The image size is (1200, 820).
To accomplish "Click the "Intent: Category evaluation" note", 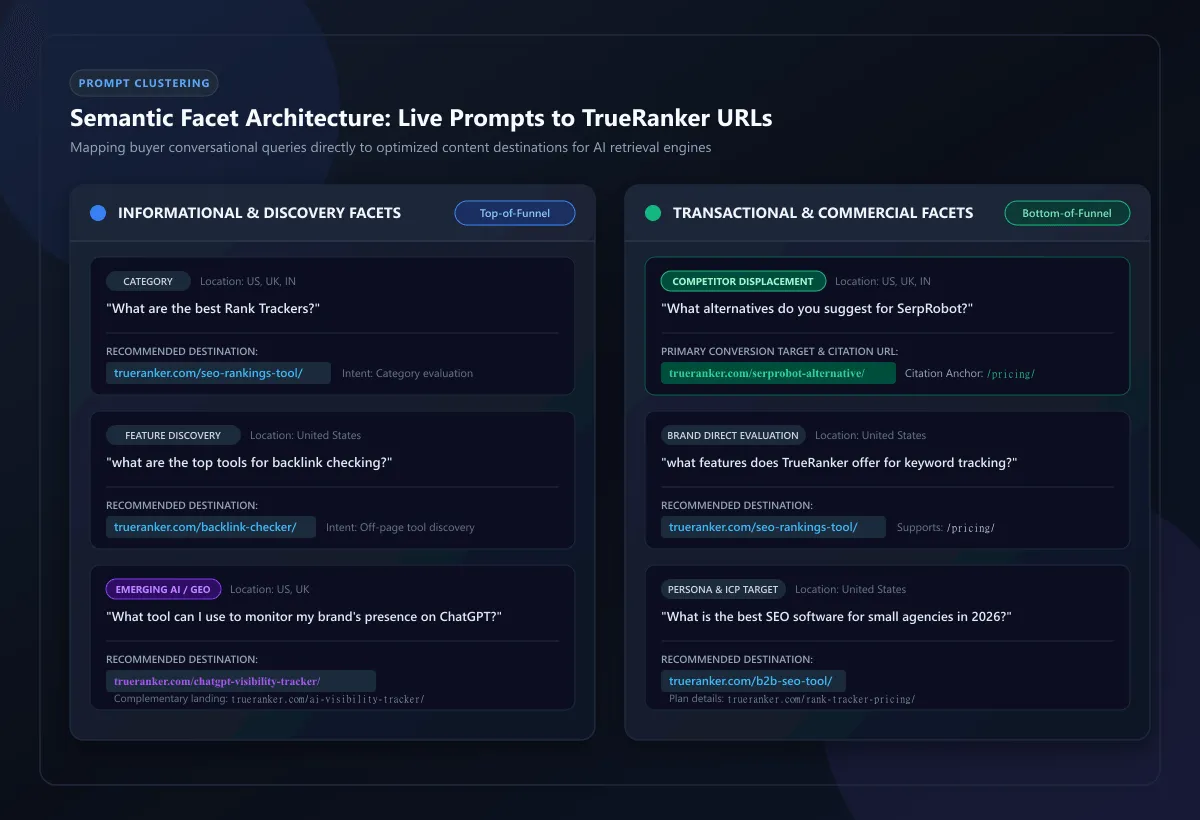I will [407, 374].
